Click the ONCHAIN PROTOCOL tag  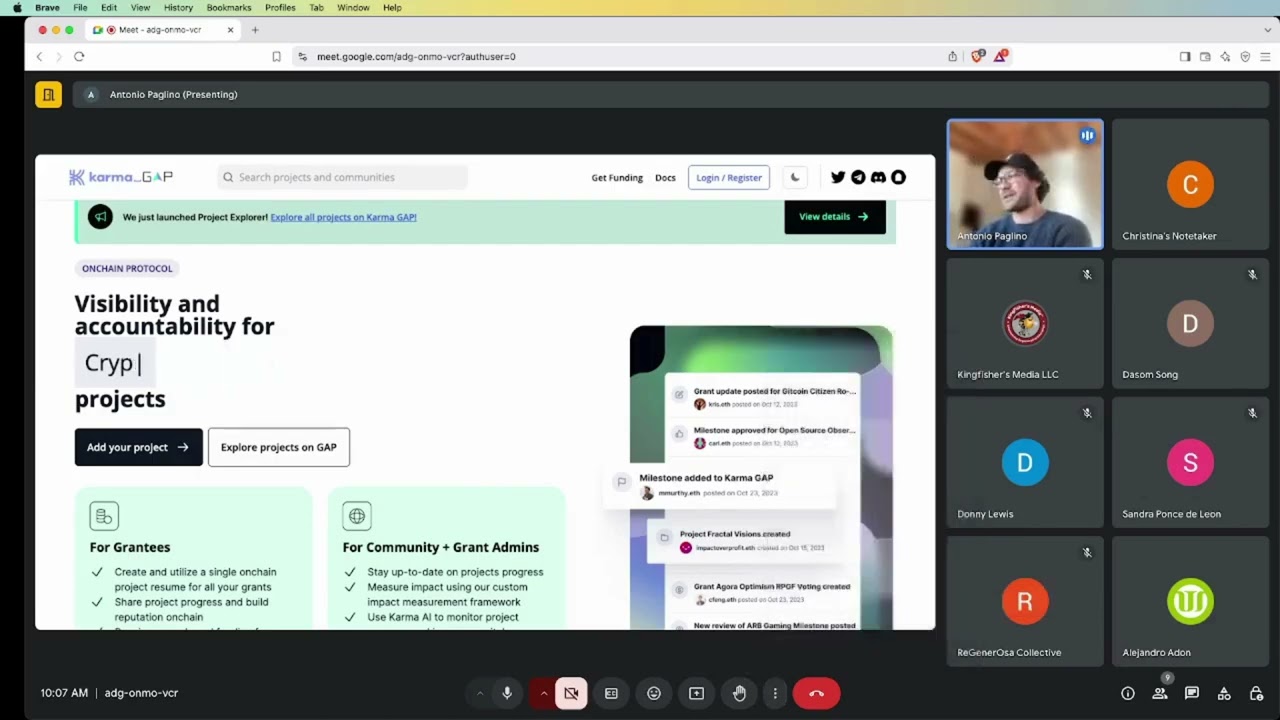pyautogui.click(x=127, y=268)
